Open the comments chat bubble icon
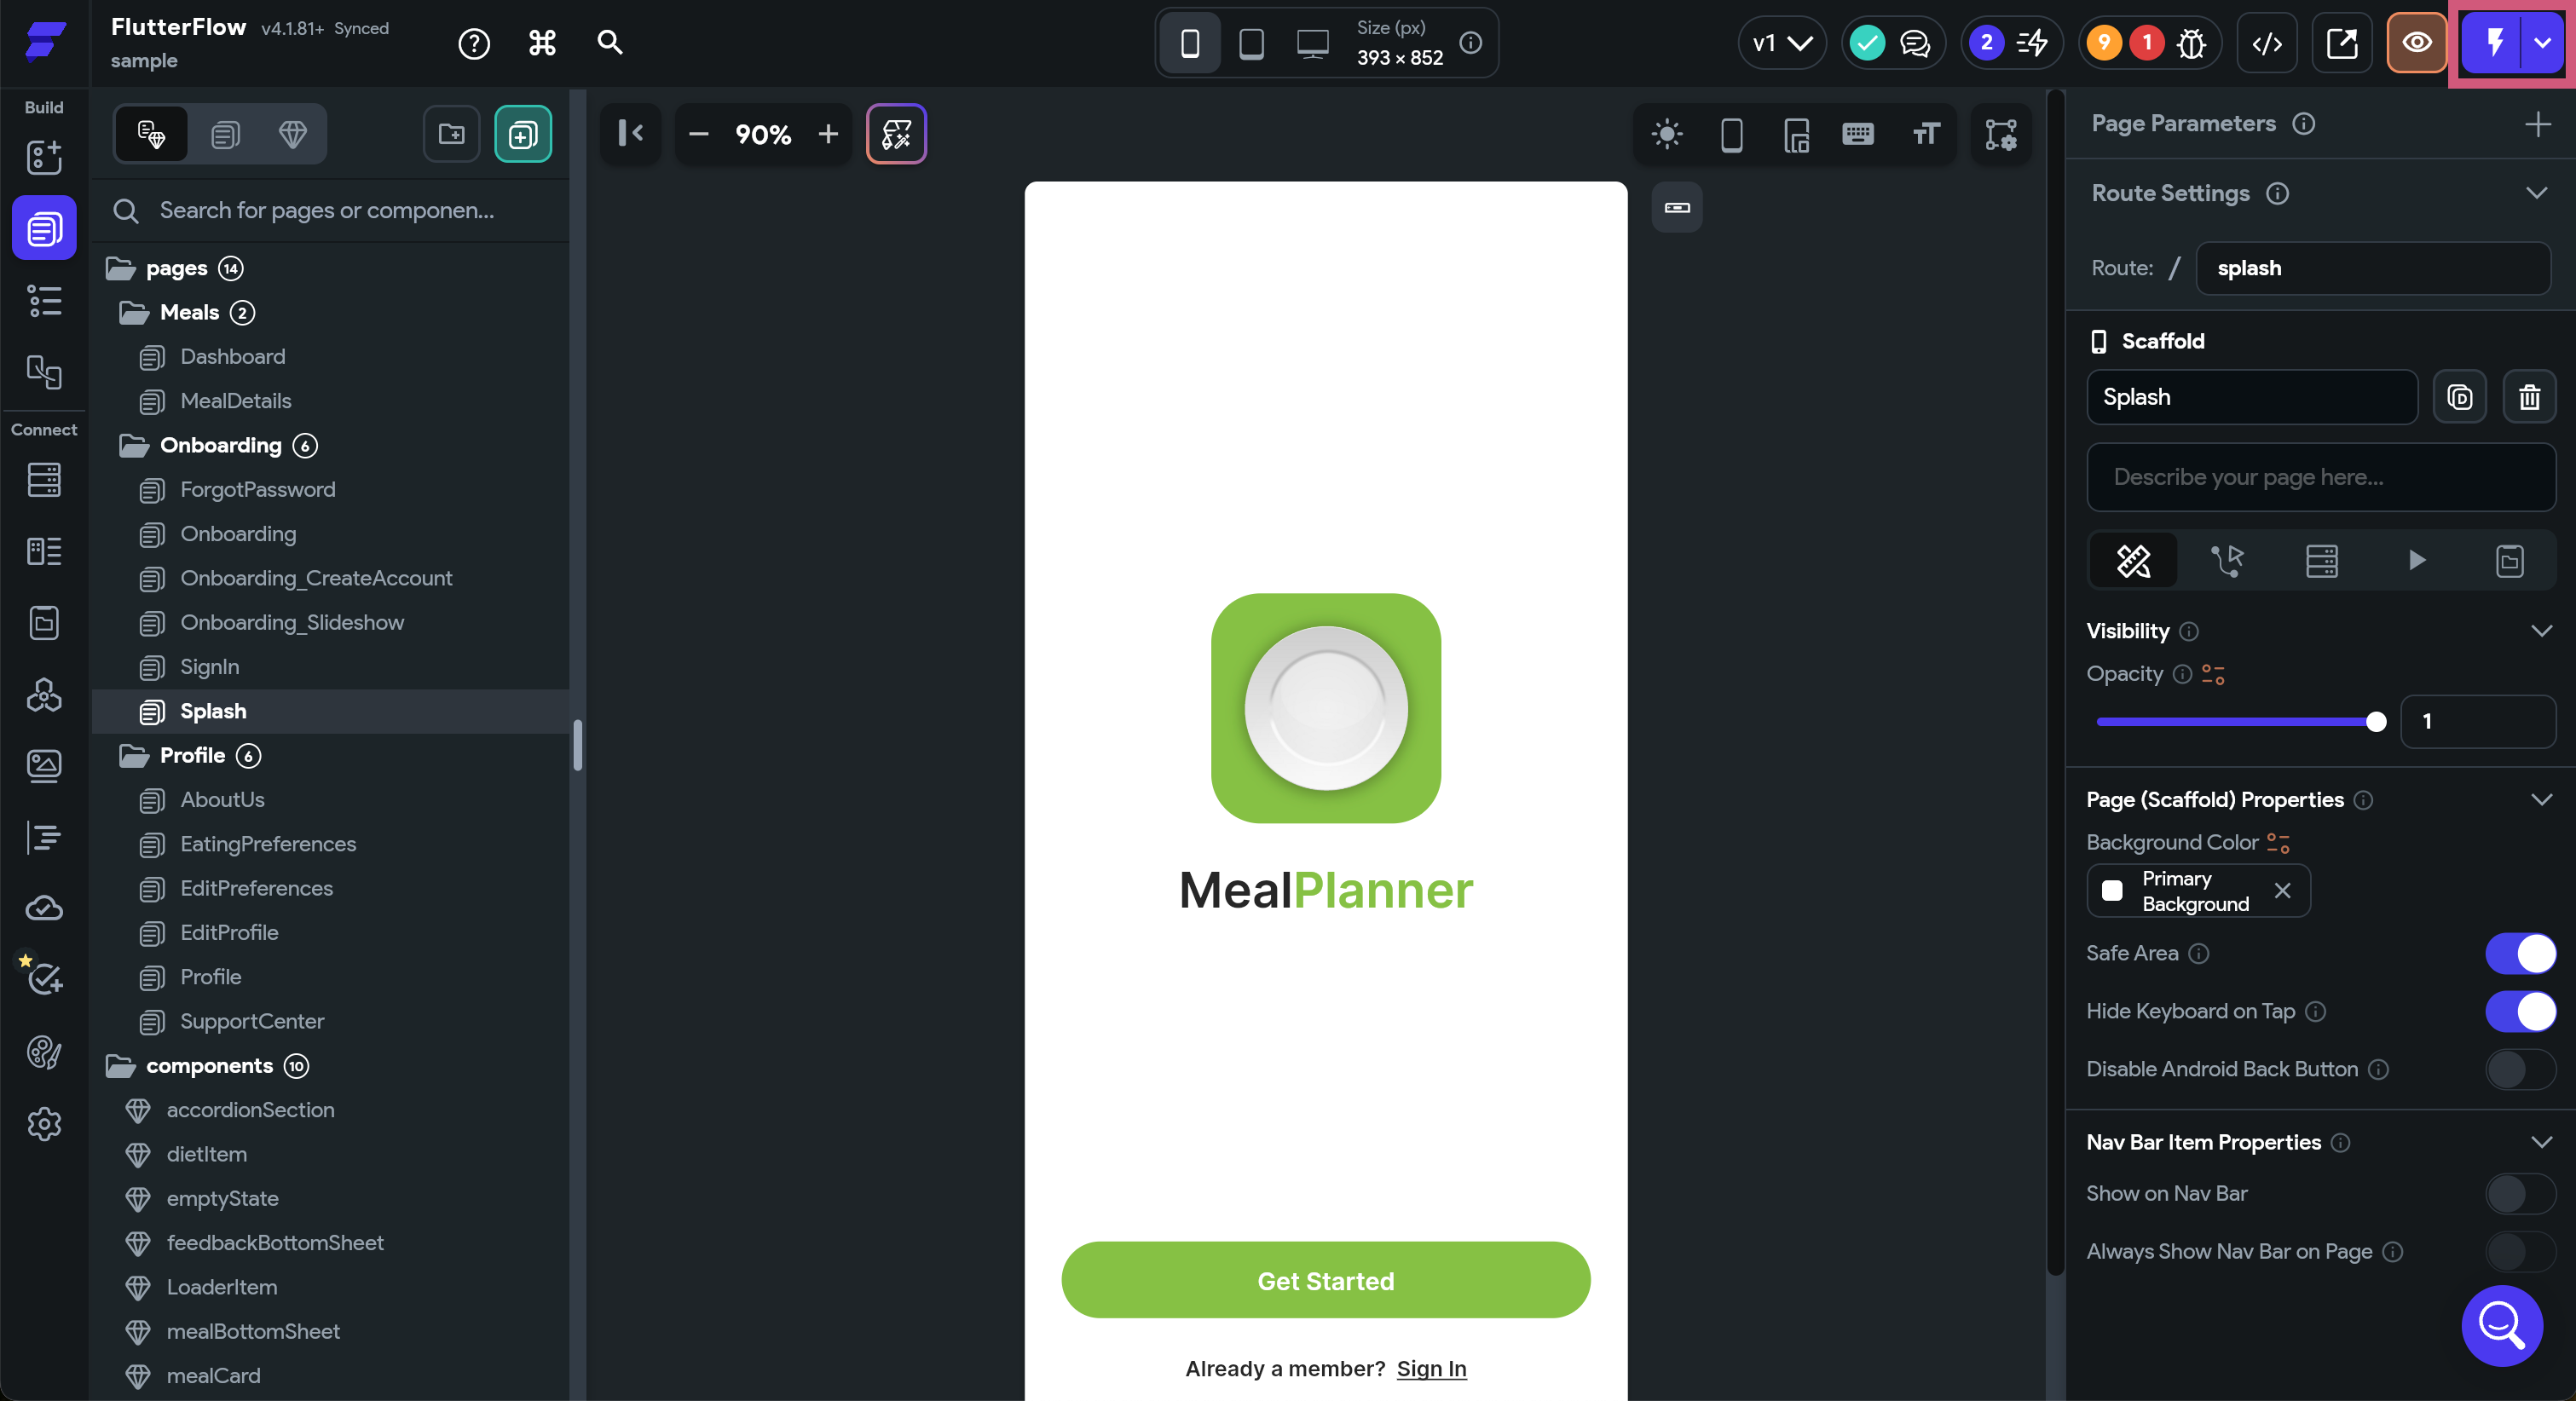The image size is (2576, 1401). pos(1915,43)
